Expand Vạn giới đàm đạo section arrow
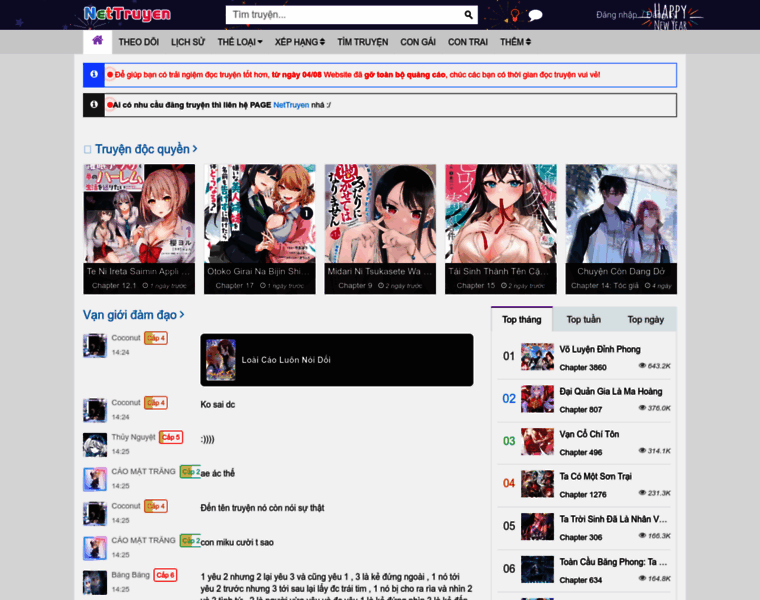This screenshot has height=600, width=760. [x=182, y=315]
